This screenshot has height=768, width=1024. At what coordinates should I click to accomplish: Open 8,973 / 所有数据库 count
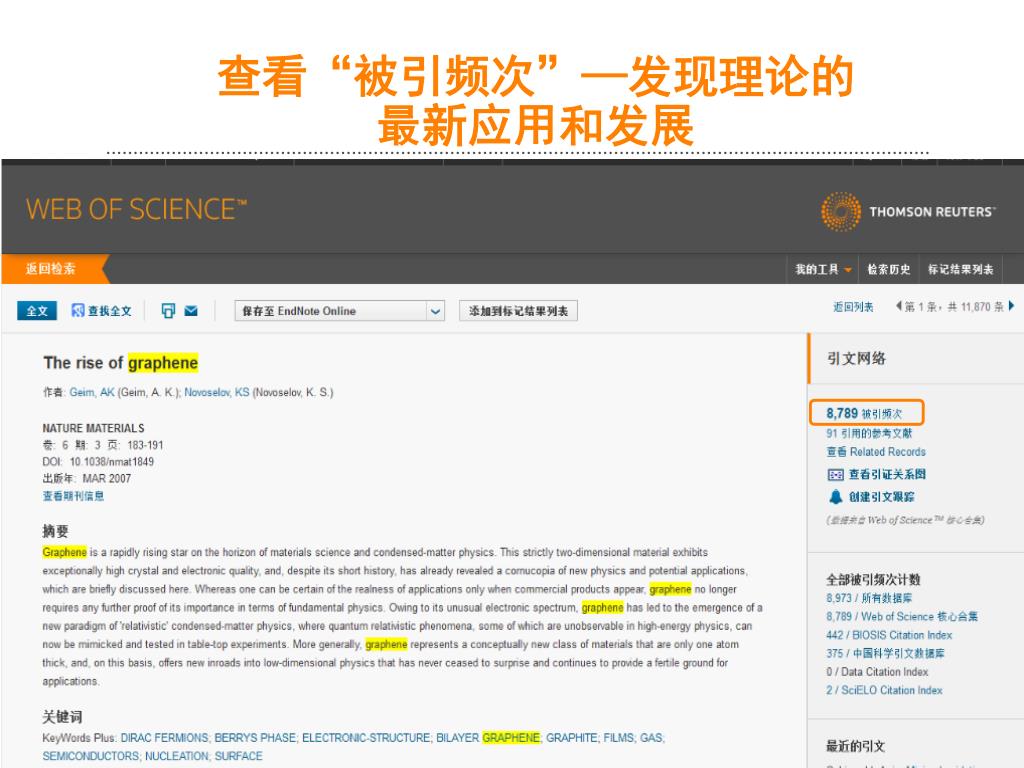[x=869, y=598]
